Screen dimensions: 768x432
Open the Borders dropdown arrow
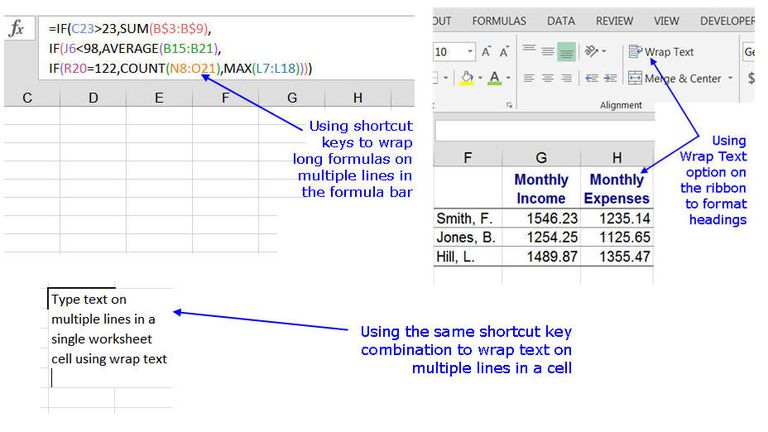(446, 78)
